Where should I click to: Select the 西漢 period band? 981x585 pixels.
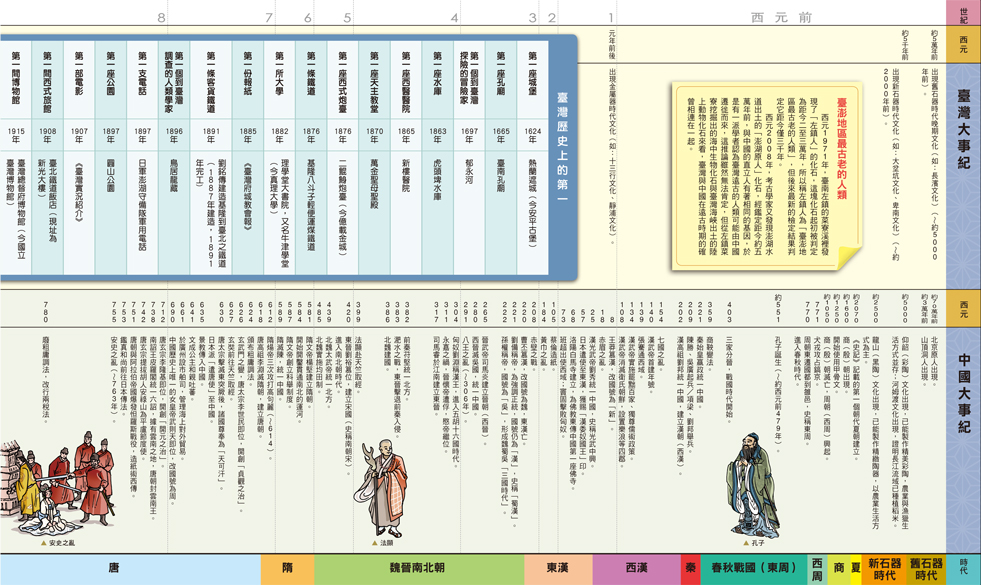click(x=636, y=569)
